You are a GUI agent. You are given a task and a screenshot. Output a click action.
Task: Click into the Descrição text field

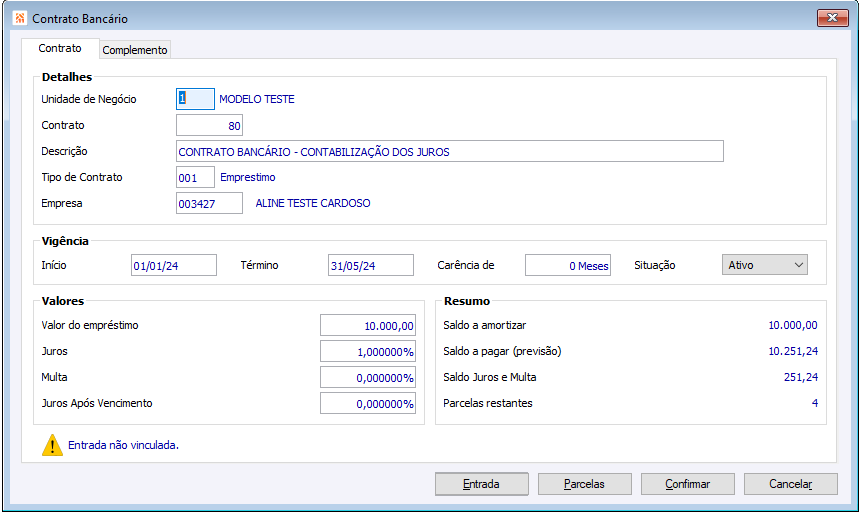click(450, 151)
